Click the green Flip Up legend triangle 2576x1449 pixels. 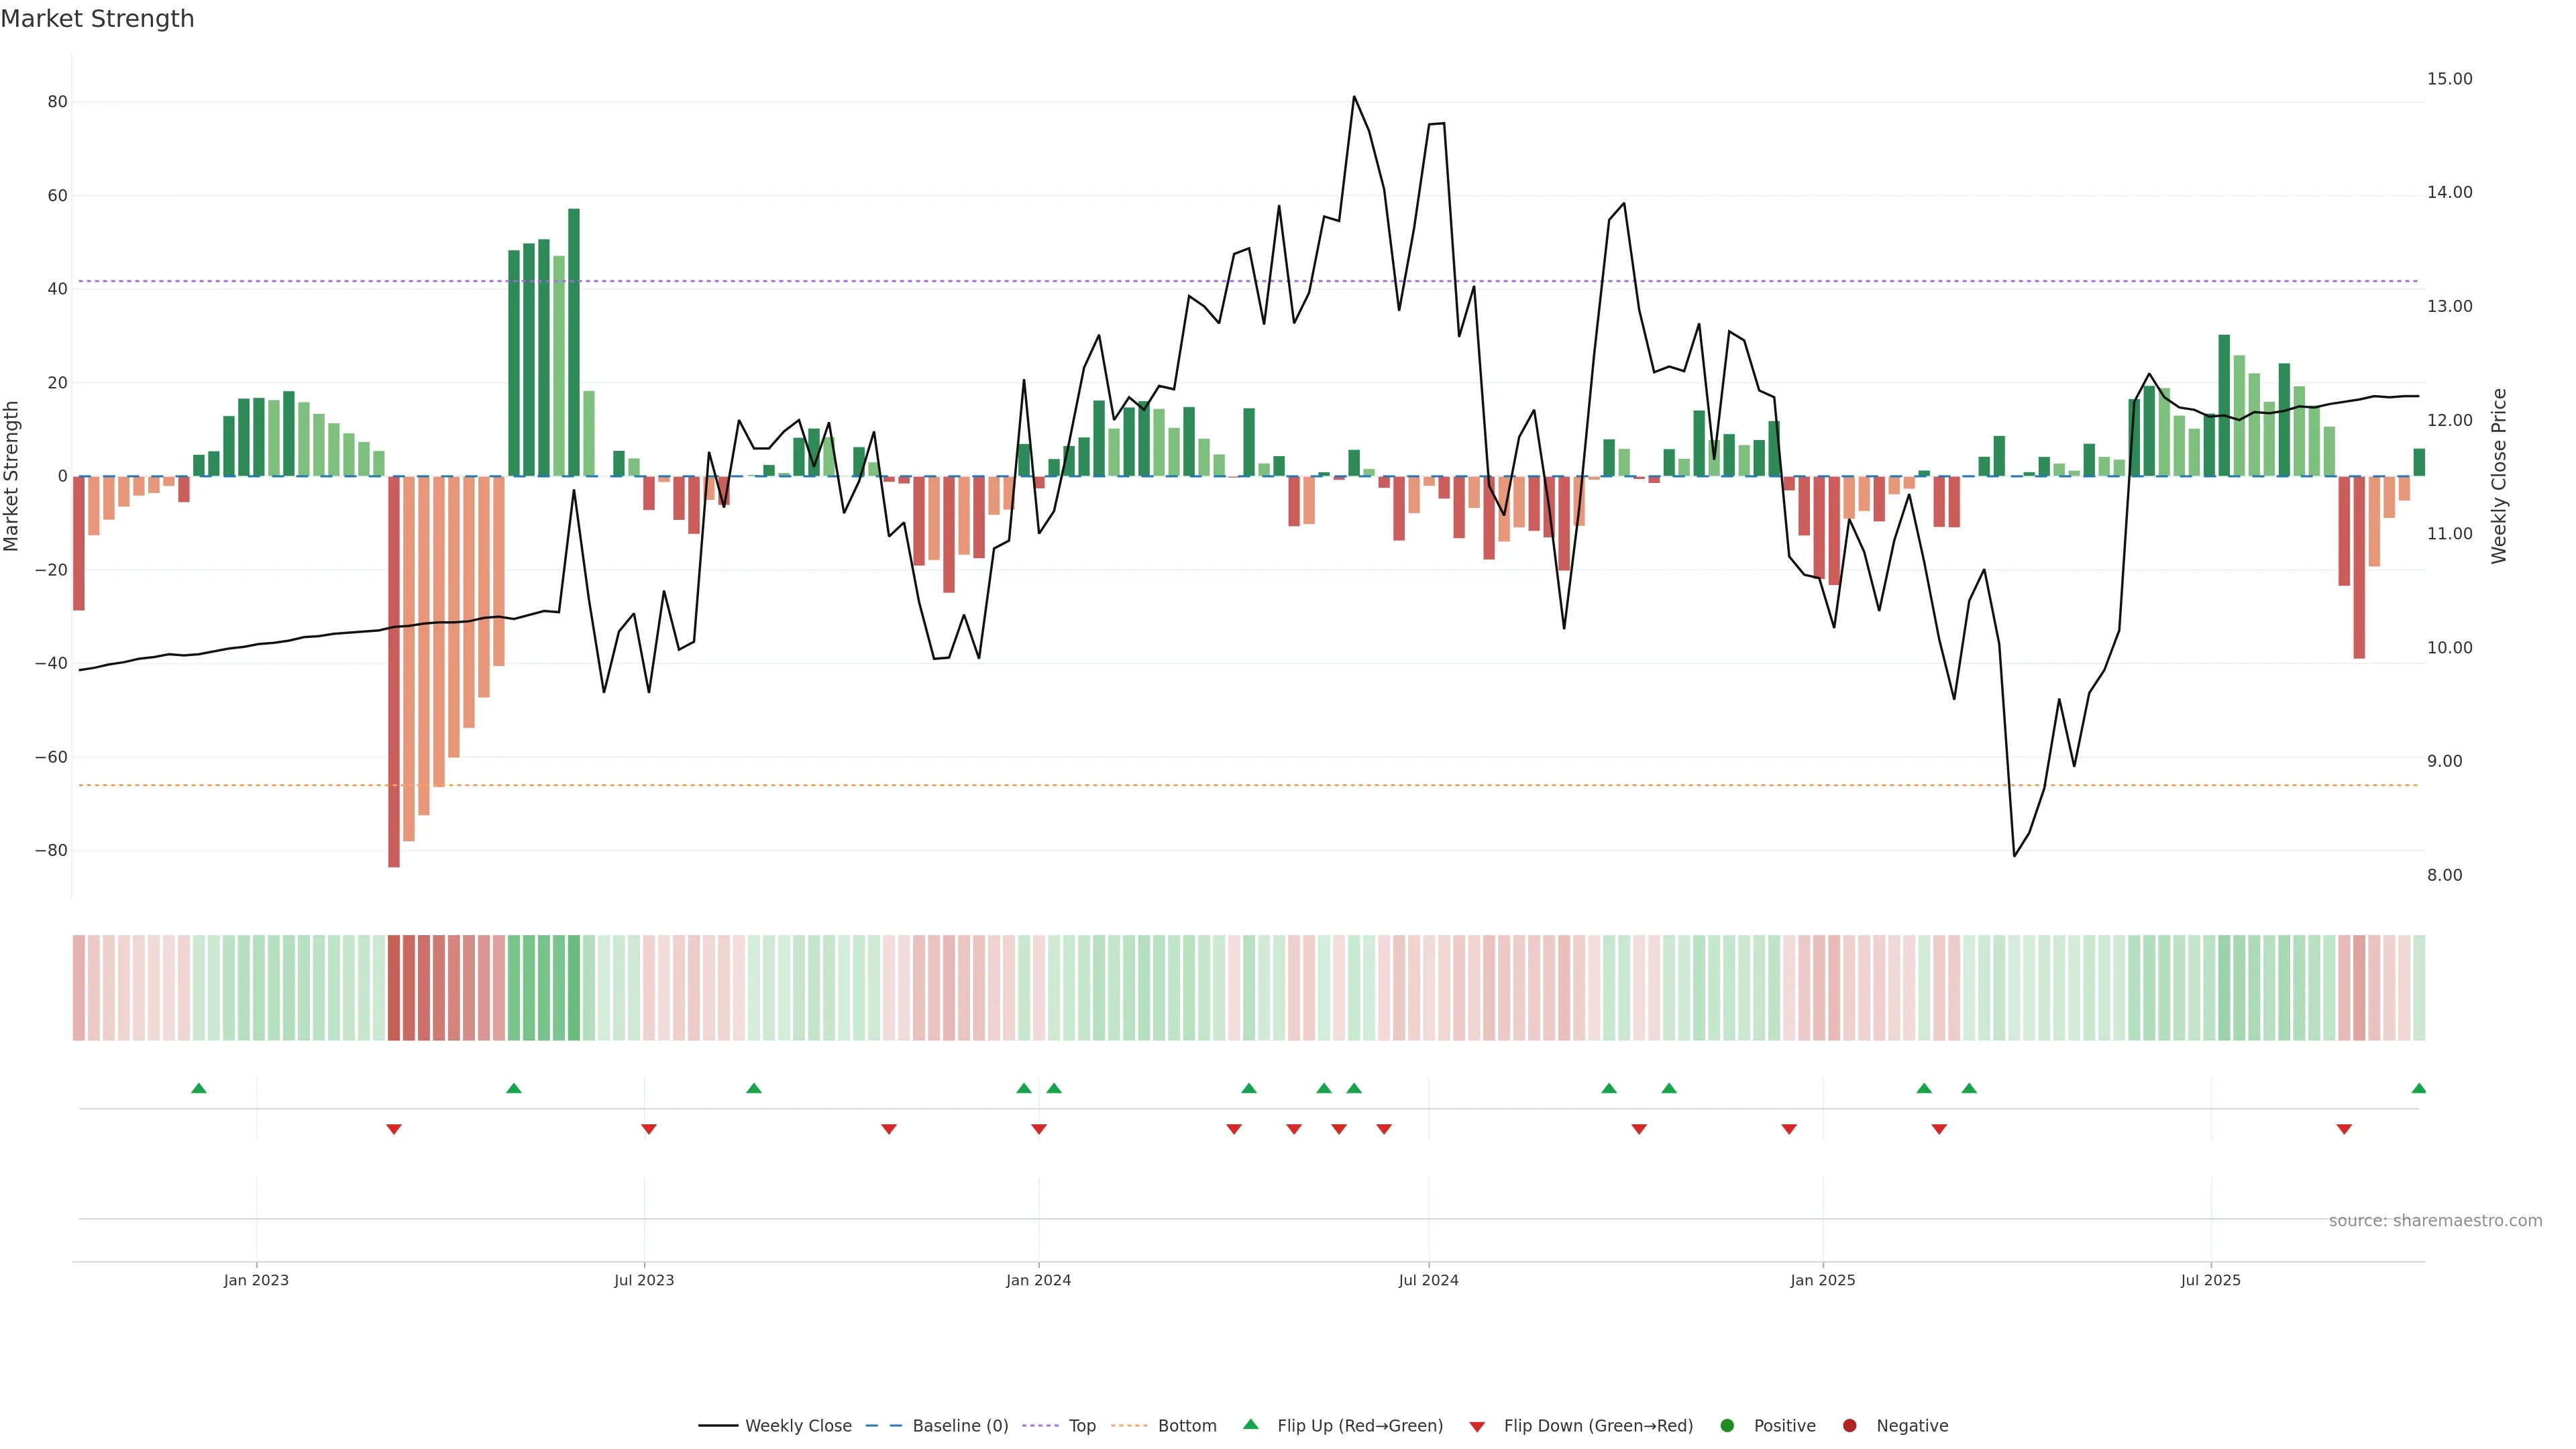[x=1250, y=1424]
